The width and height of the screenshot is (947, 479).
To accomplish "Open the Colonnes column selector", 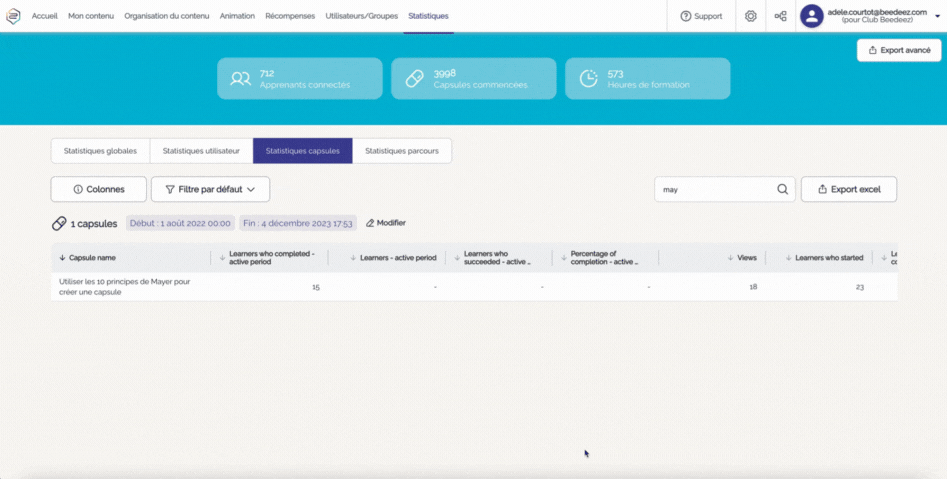I will (99, 189).
